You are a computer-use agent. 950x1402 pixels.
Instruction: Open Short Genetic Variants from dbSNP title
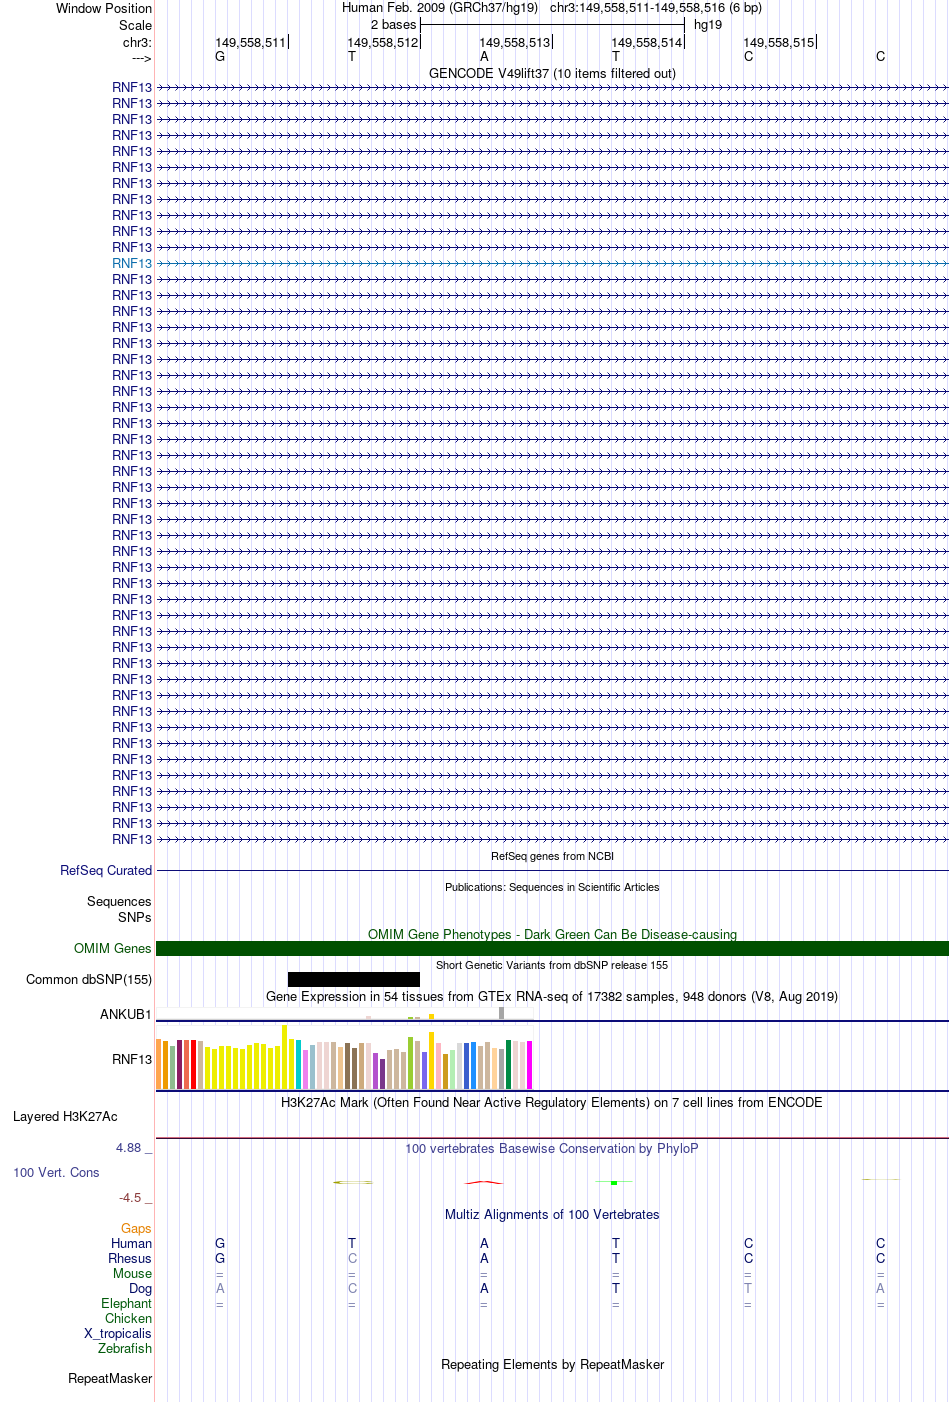pos(552,965)
